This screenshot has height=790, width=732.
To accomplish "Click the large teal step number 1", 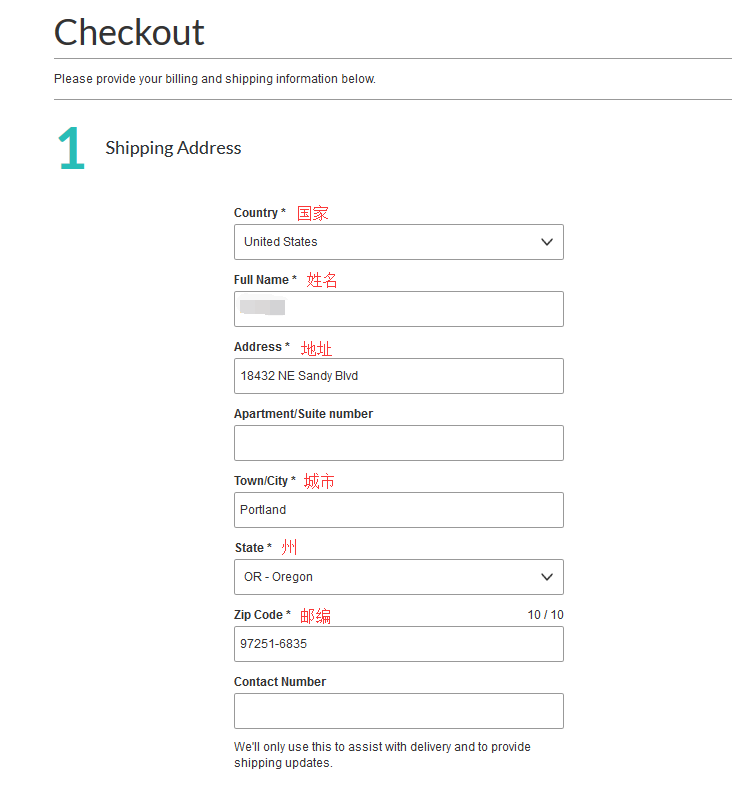I will coord(71,149).
